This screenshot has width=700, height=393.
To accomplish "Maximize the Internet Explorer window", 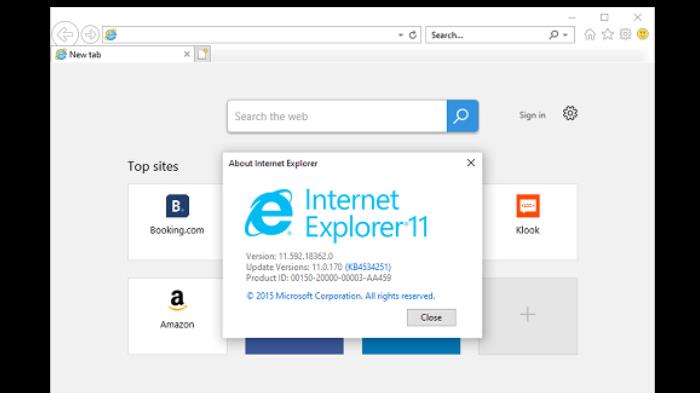I will click(x=604, y=17).
